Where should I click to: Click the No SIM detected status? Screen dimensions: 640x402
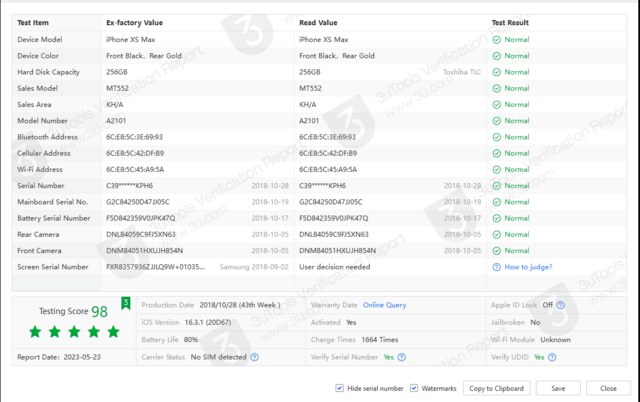point(218,357)
